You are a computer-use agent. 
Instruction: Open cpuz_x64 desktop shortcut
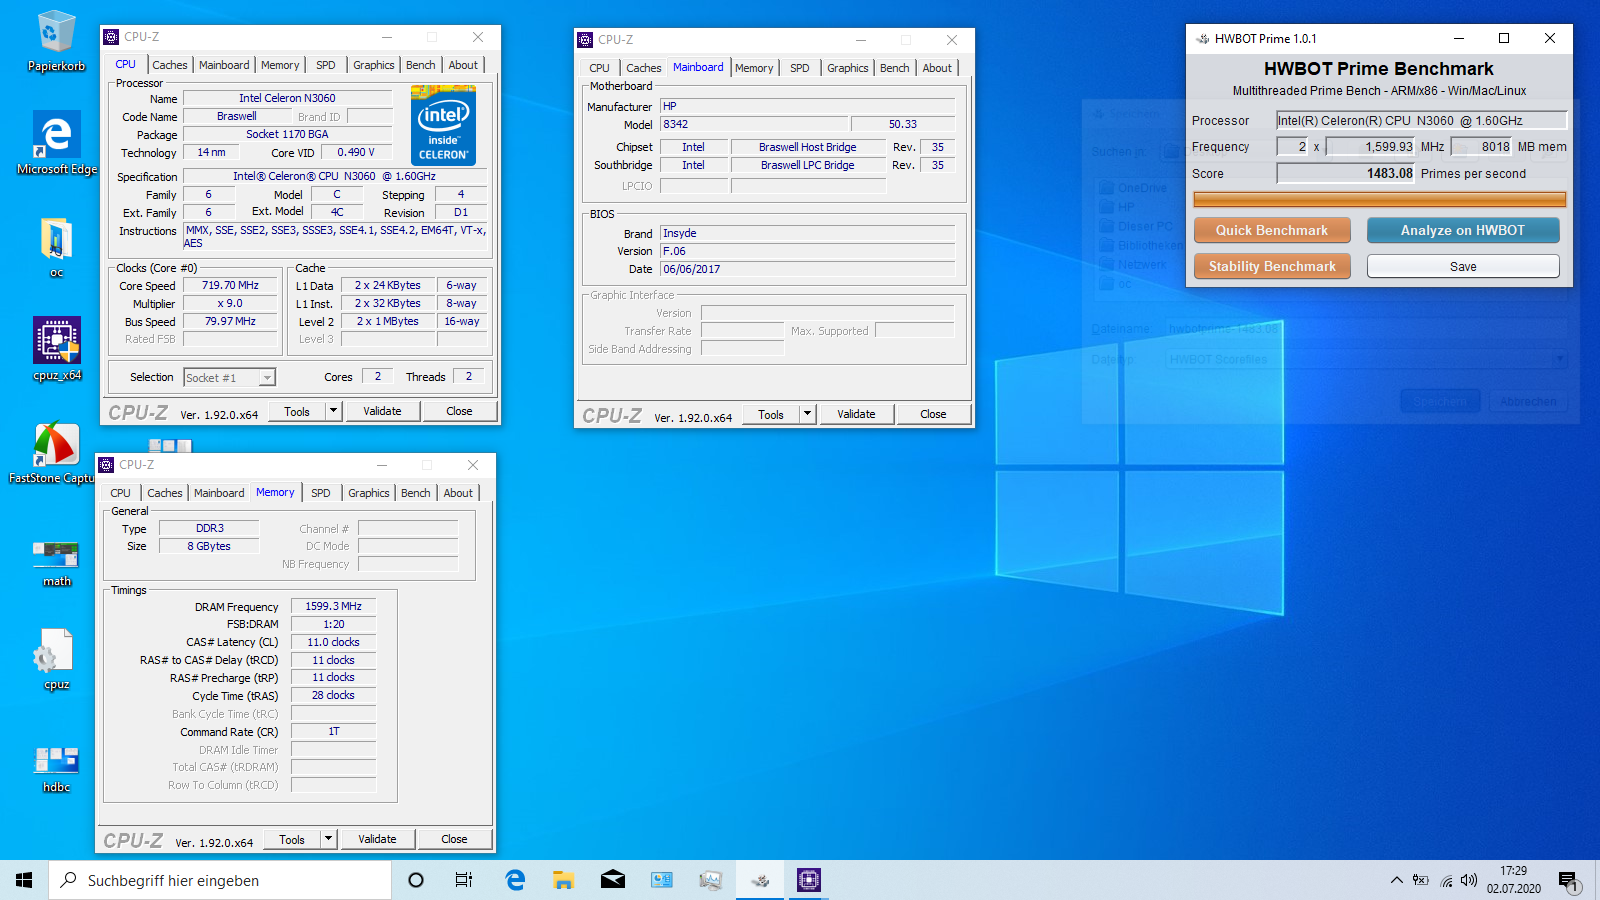(57, 349)
